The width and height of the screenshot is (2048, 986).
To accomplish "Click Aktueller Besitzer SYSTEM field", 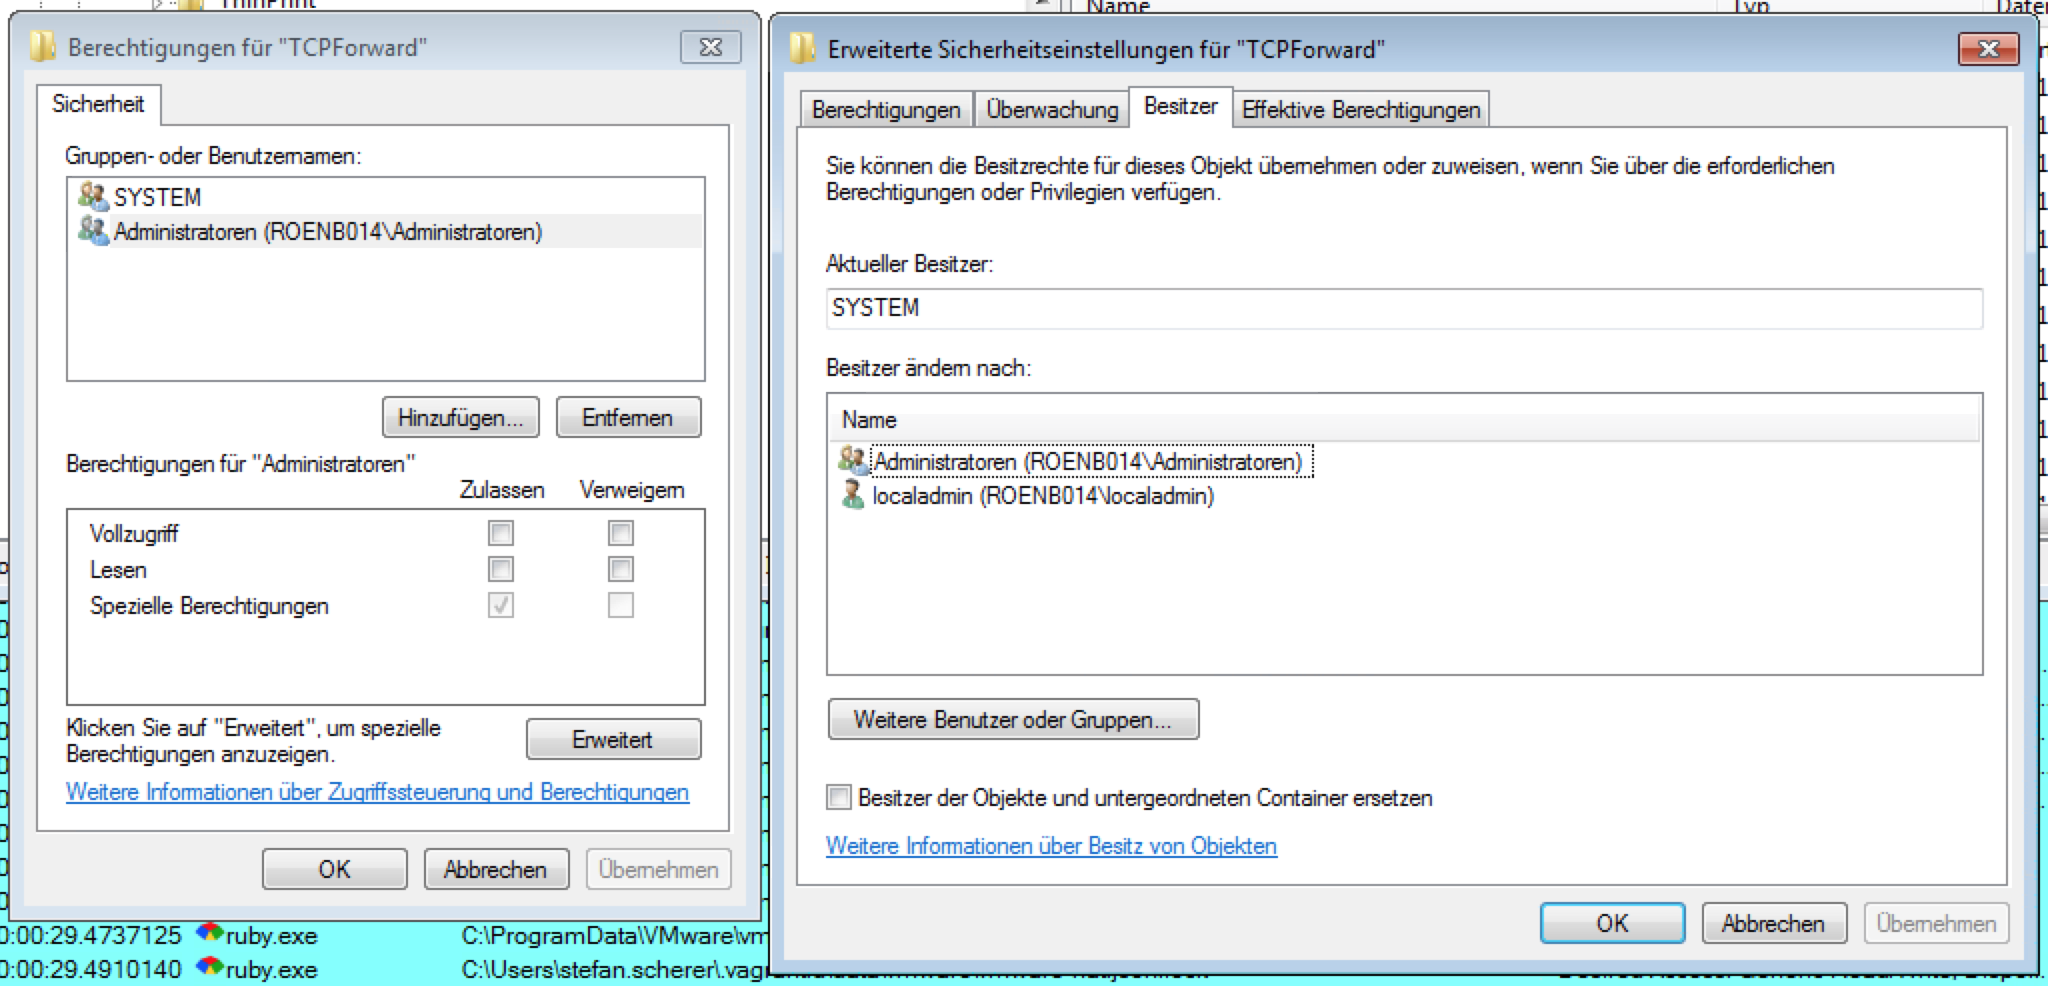I will [1404, 308].
